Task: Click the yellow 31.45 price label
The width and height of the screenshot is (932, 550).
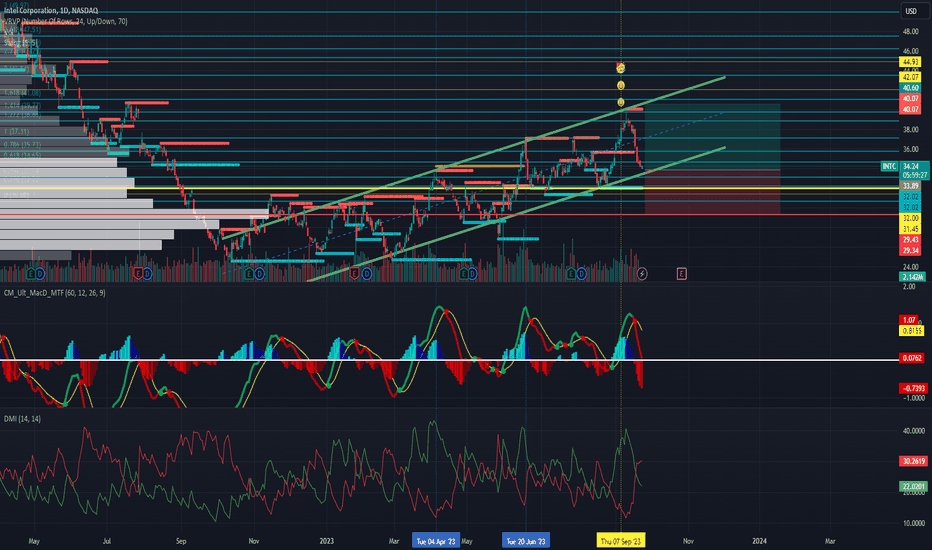Action: click(x=911, y=229)
